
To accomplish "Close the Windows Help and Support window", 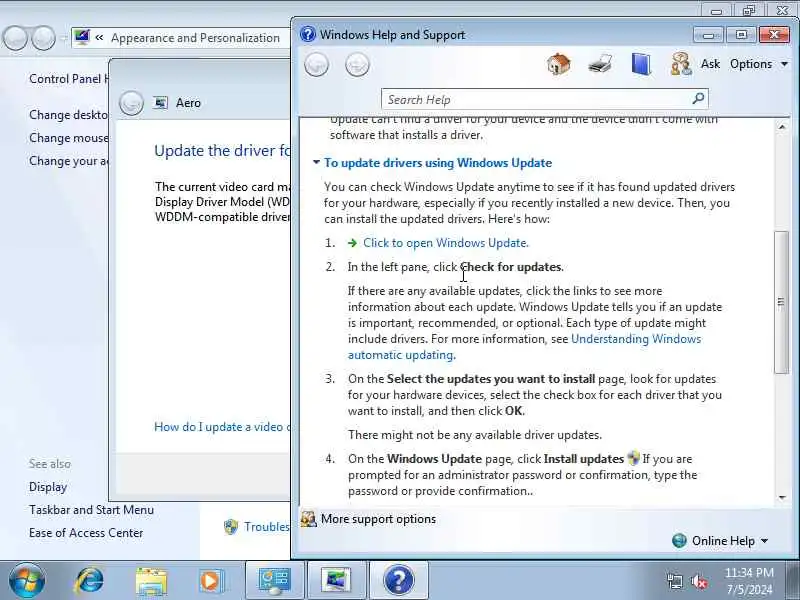I will pos(774,35).
